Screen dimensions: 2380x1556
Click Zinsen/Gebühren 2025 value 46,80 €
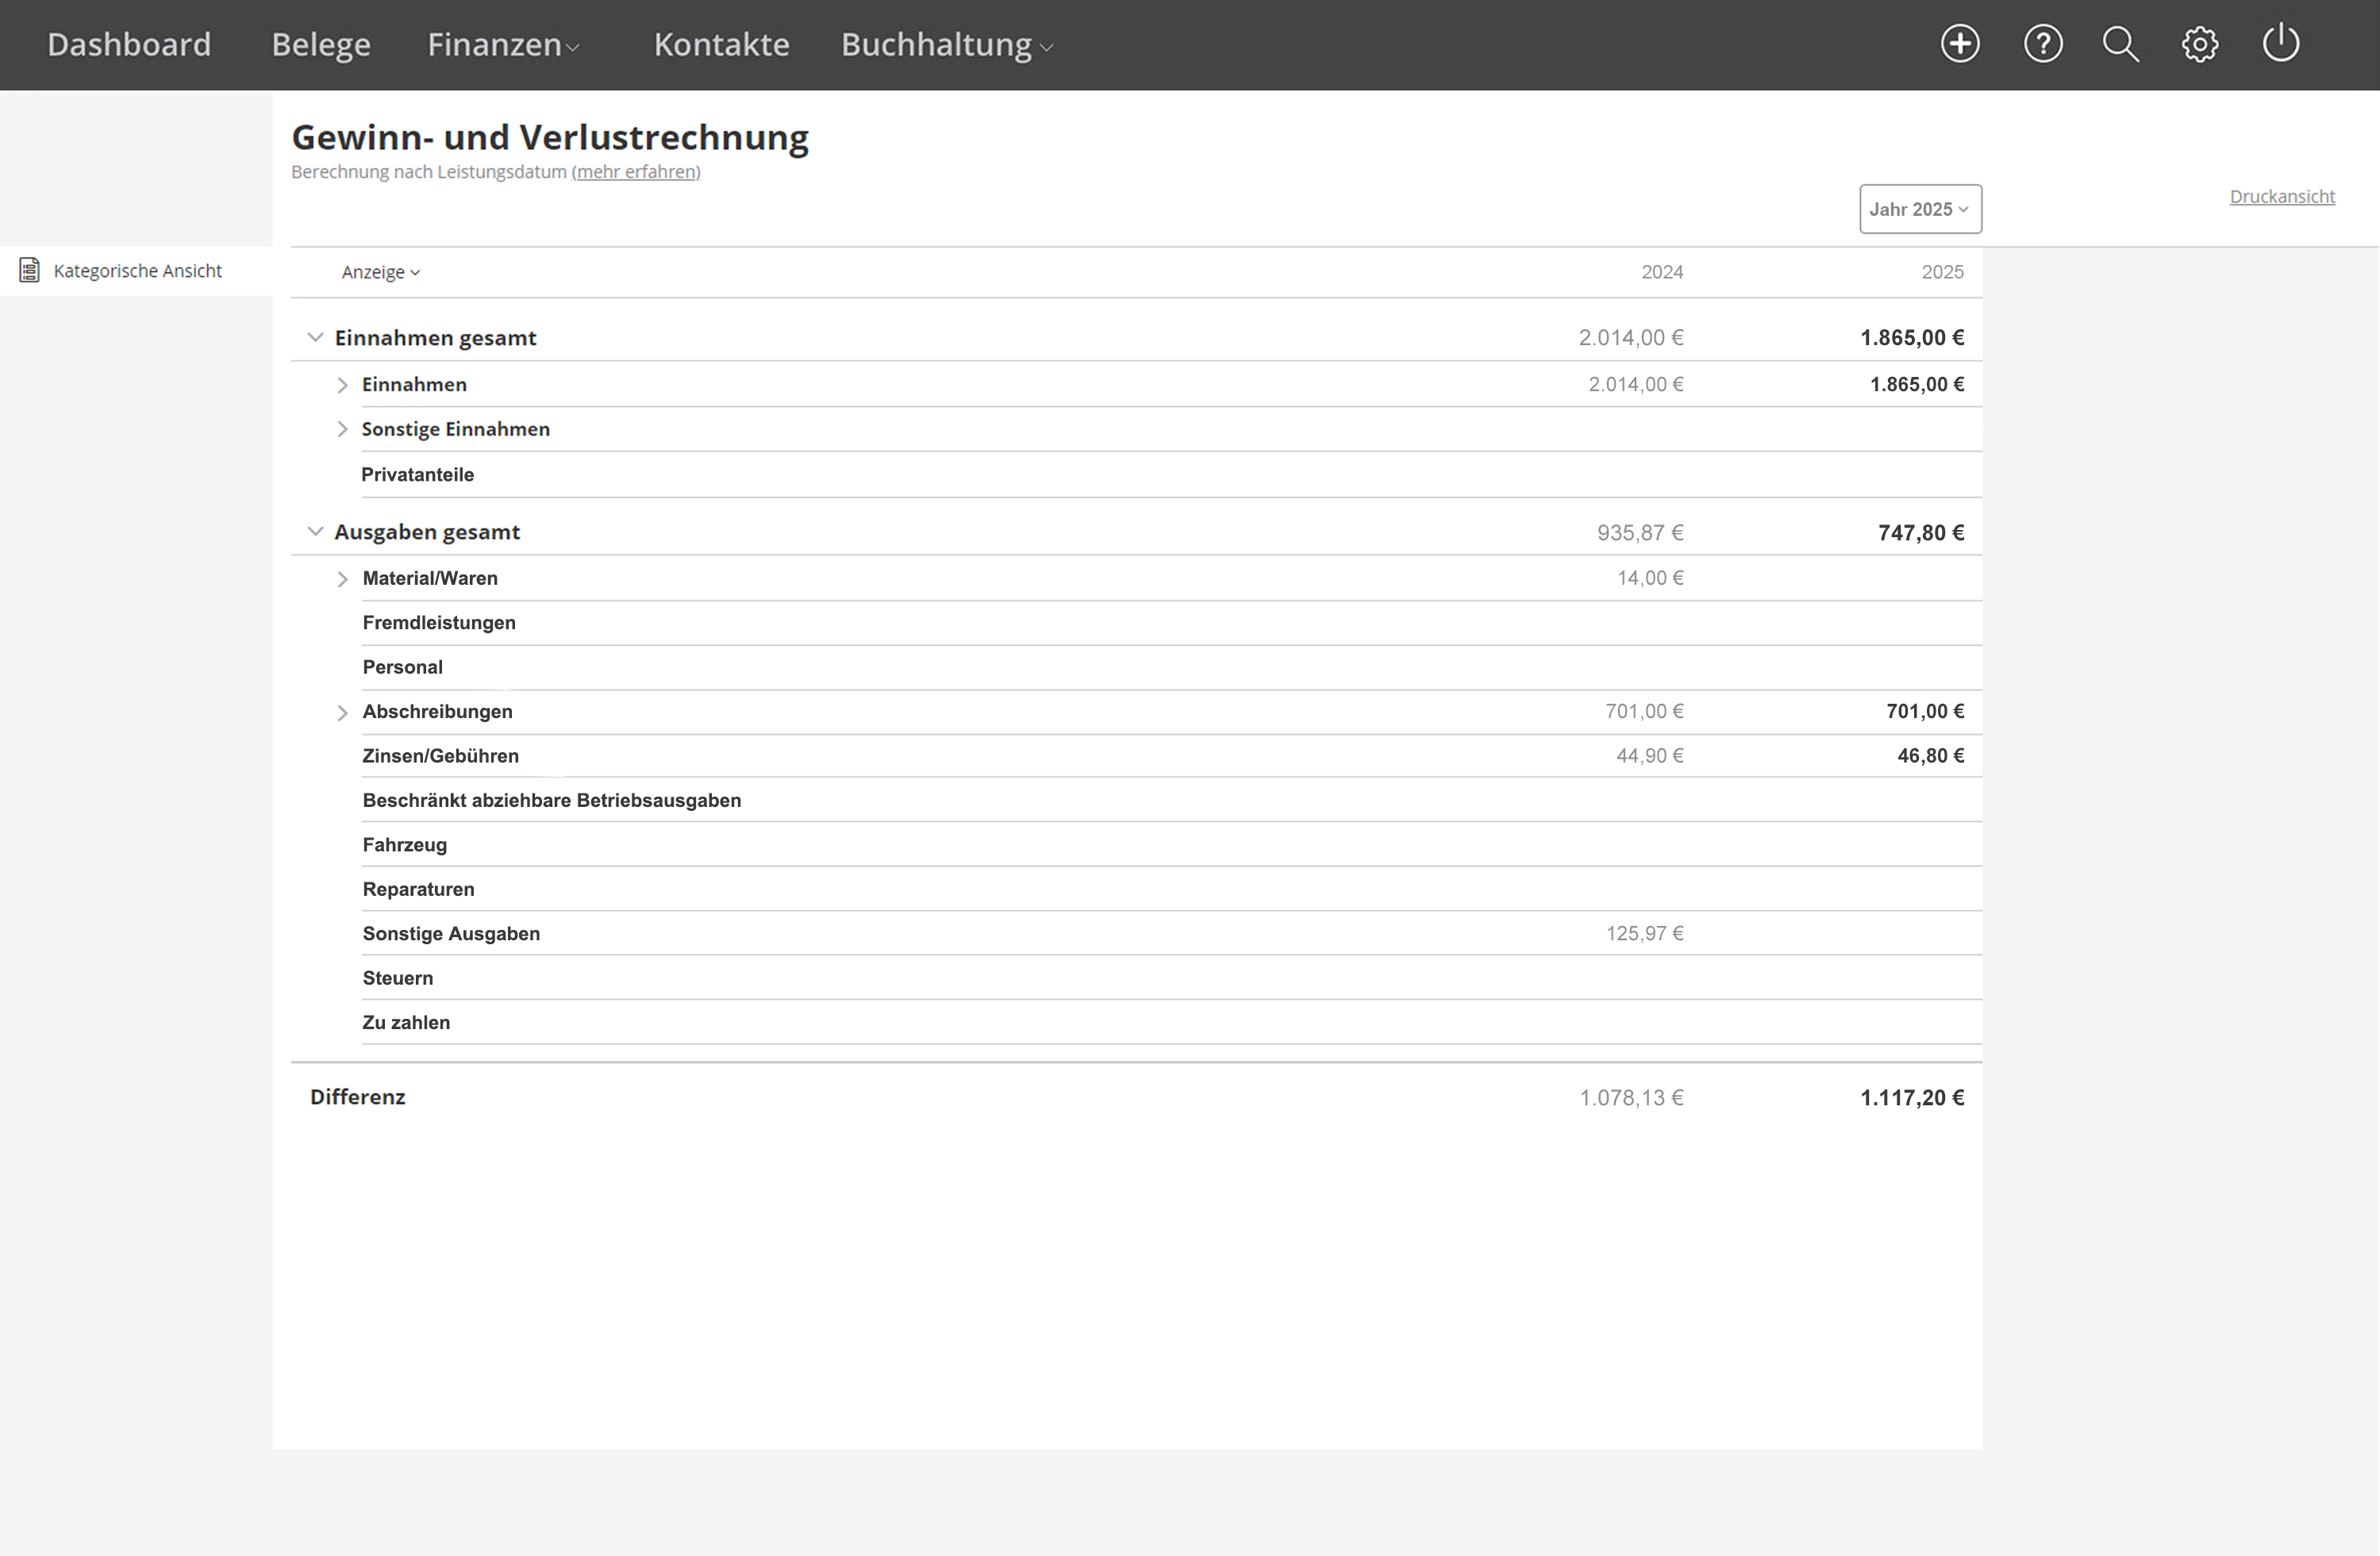tap(1931, 756)
